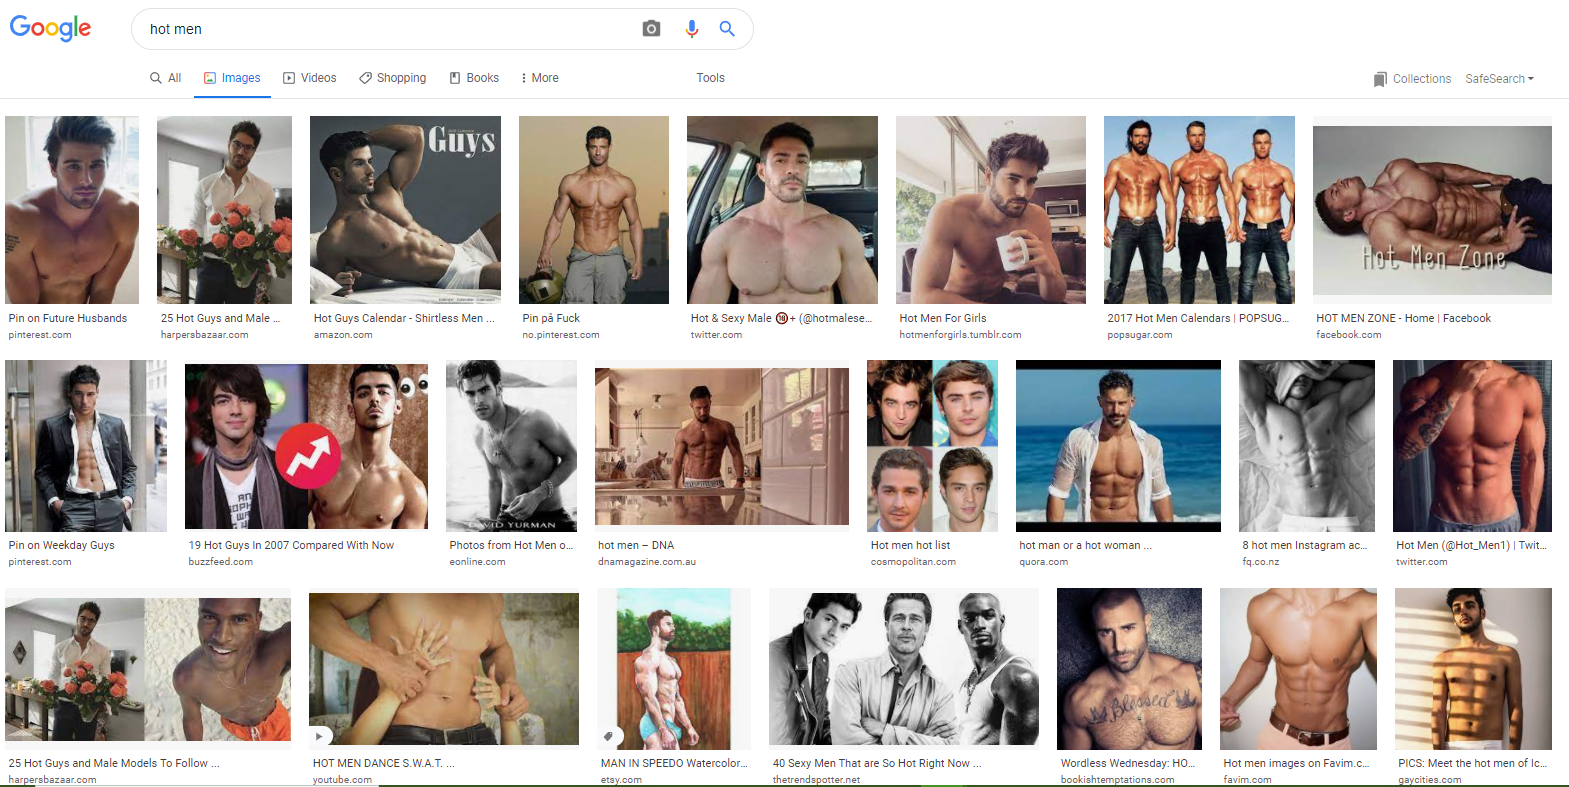Viewport: 1569px width, 787px height.
Task: Click 'hot man or a hot woman' quora caption
Action: 1085,545
